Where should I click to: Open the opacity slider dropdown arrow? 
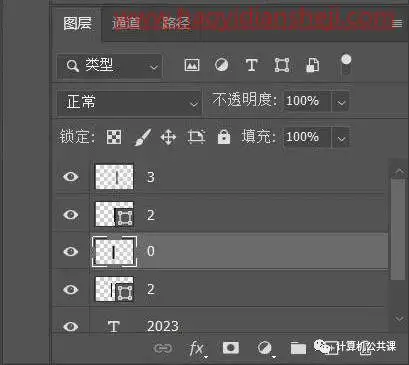click(341, 102)
